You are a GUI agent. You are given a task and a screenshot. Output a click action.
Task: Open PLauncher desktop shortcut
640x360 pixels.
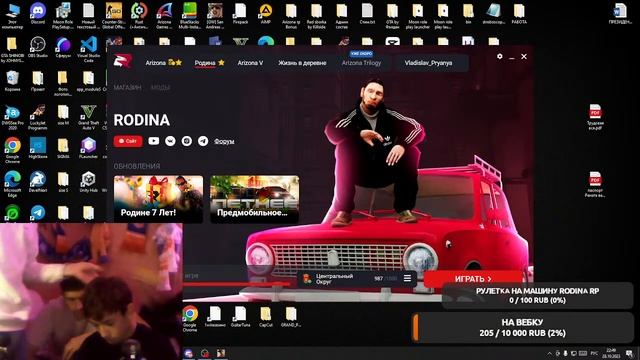pyautogui.click(x=88, y=148)
